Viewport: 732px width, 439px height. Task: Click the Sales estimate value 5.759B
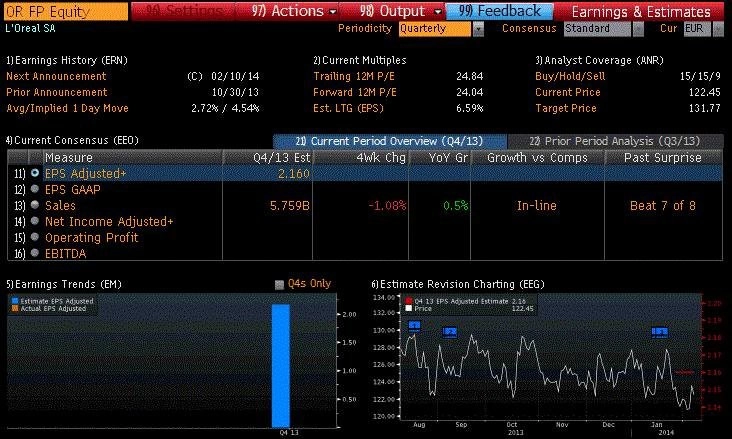(290, 205)
